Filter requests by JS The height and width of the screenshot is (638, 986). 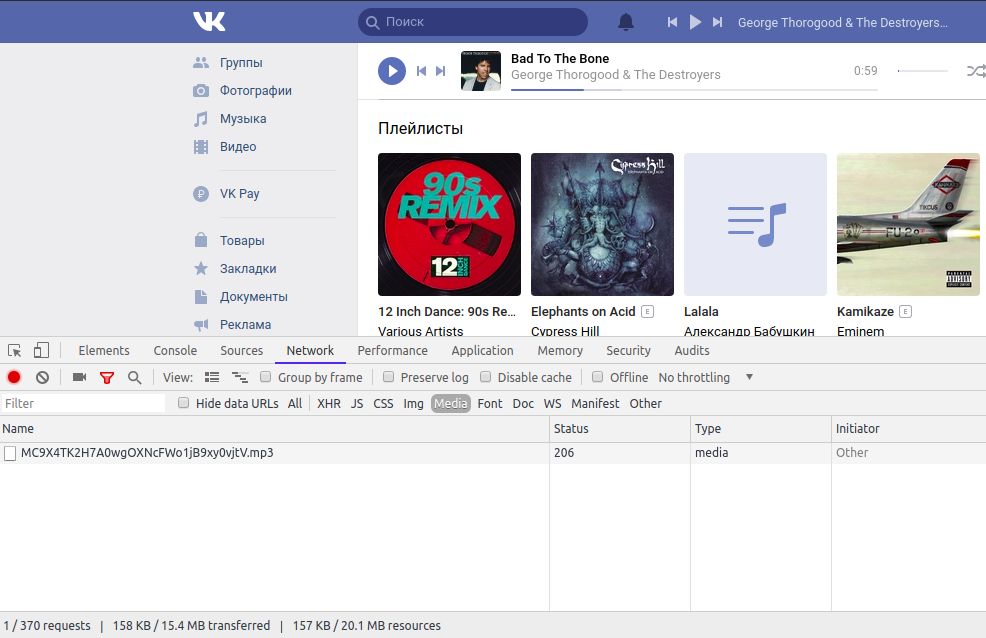click(357, 404)
